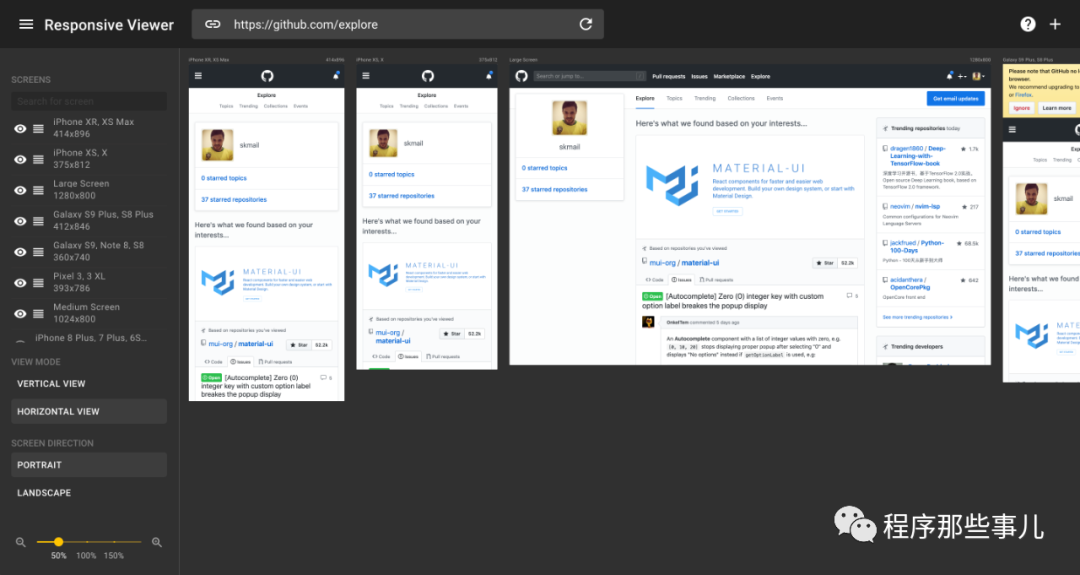Select Vertical View mode

pyautogui.click(x=89, y=384)
